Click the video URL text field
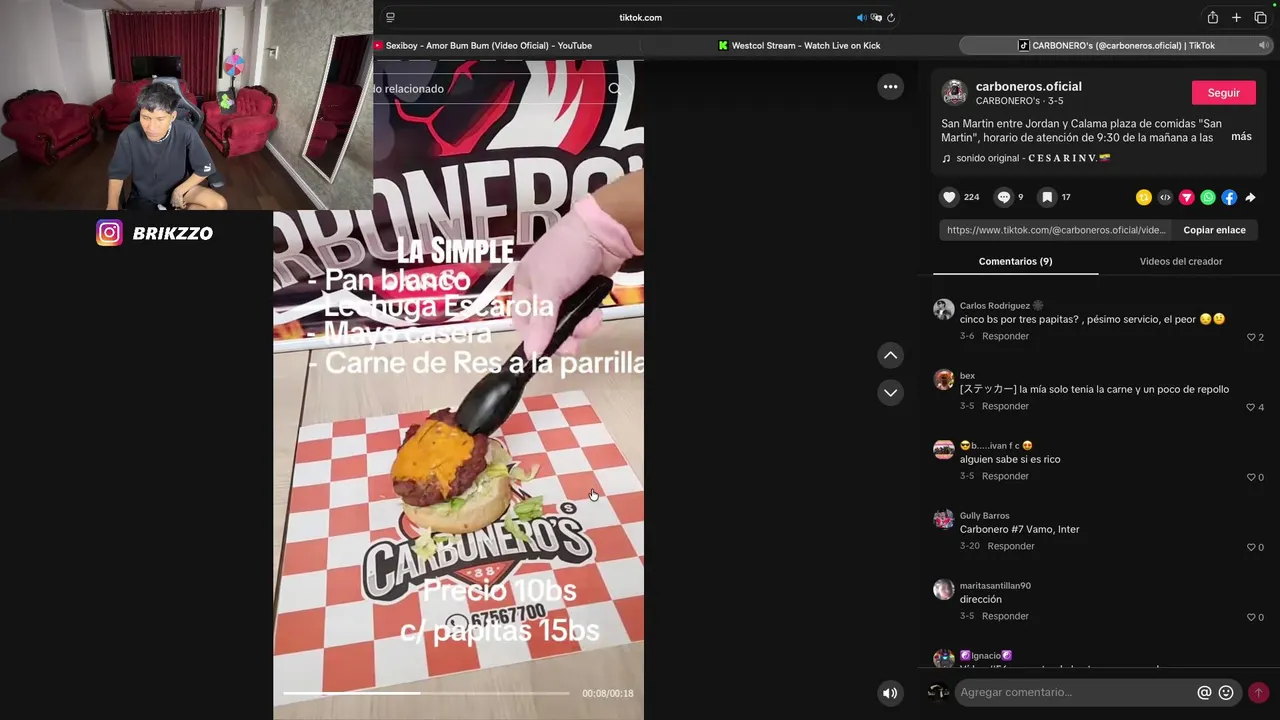The image size is (1280, 720). tap(1055, 230)
